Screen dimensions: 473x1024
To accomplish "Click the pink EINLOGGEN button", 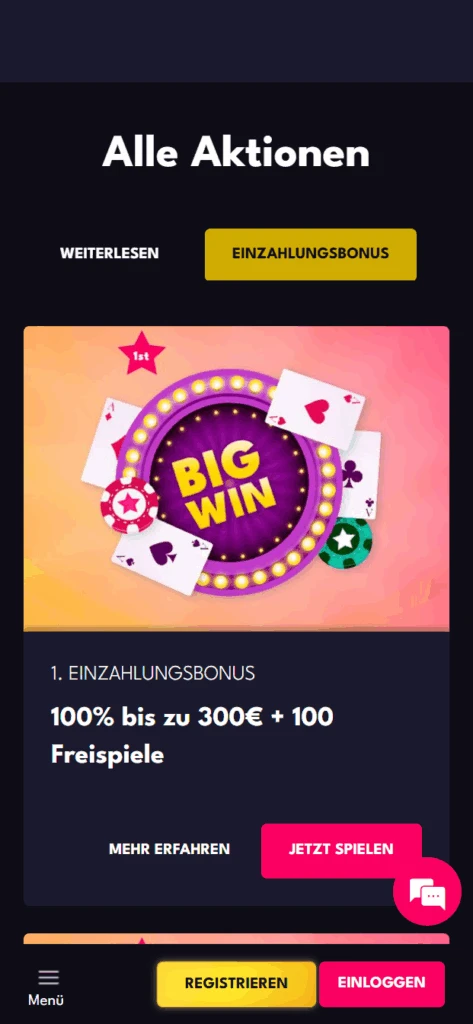I will (x=382, y=984).
